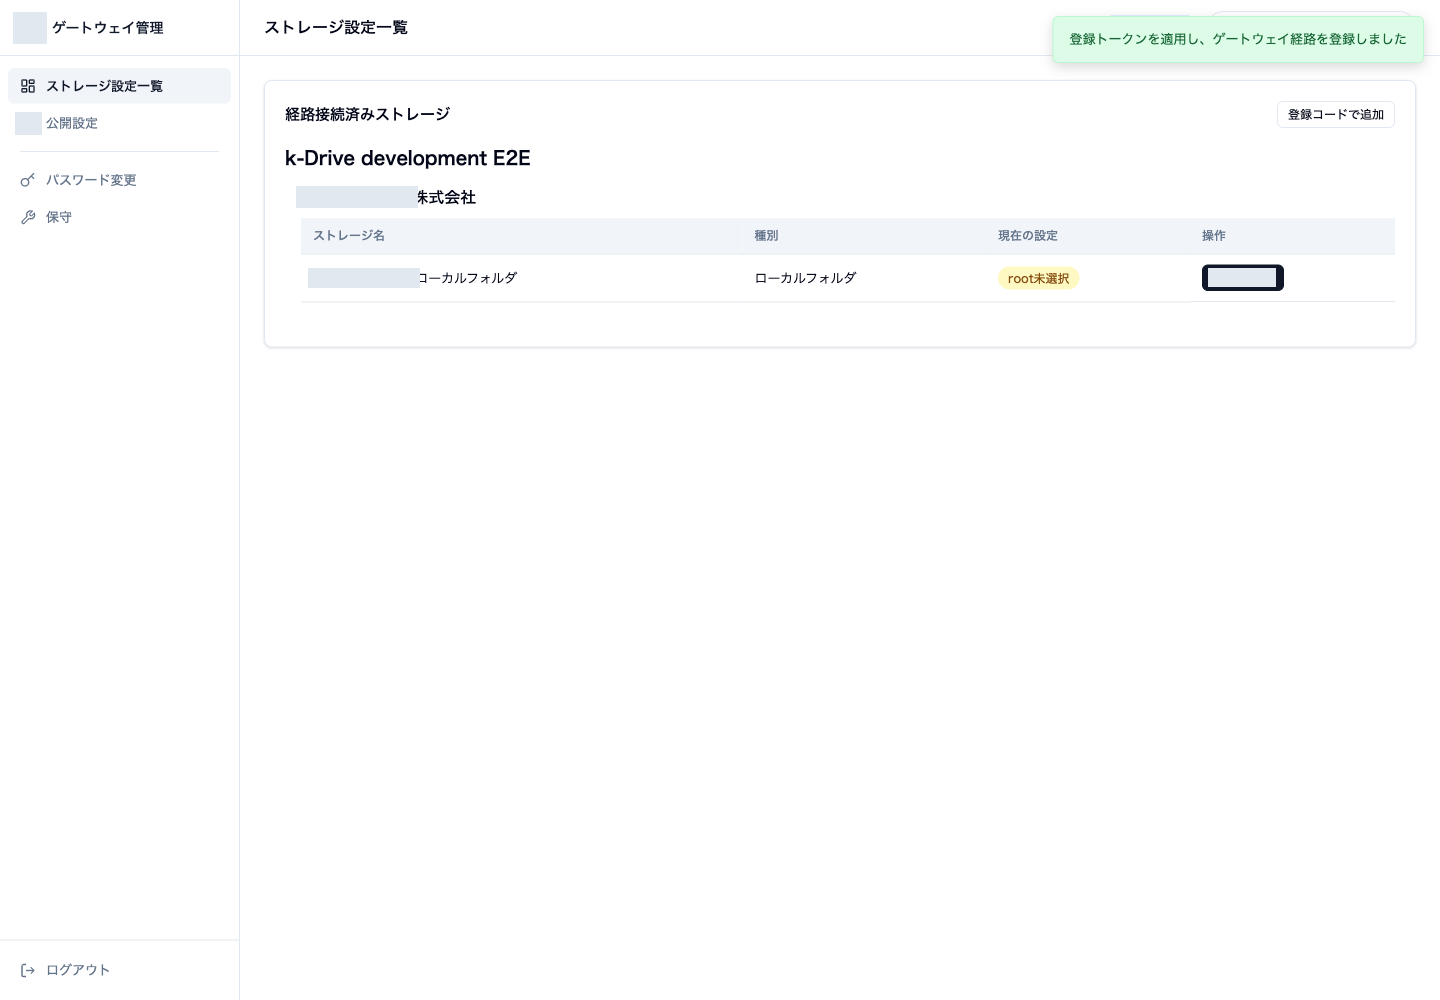
Task: Click the dark action button in ローカルフォルダ row
Action: click(x=1242, y=278)
